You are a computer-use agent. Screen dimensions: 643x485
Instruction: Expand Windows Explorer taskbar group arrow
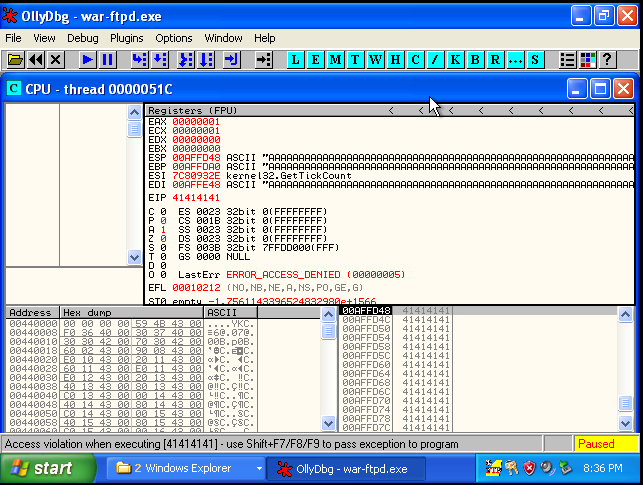pos(259,468)
